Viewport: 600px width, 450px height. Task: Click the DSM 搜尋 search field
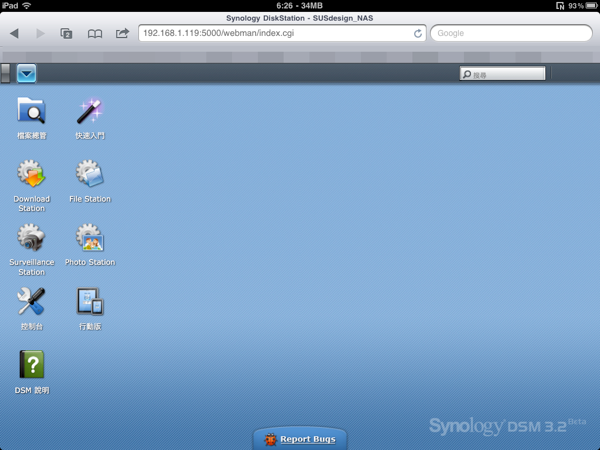502,74
